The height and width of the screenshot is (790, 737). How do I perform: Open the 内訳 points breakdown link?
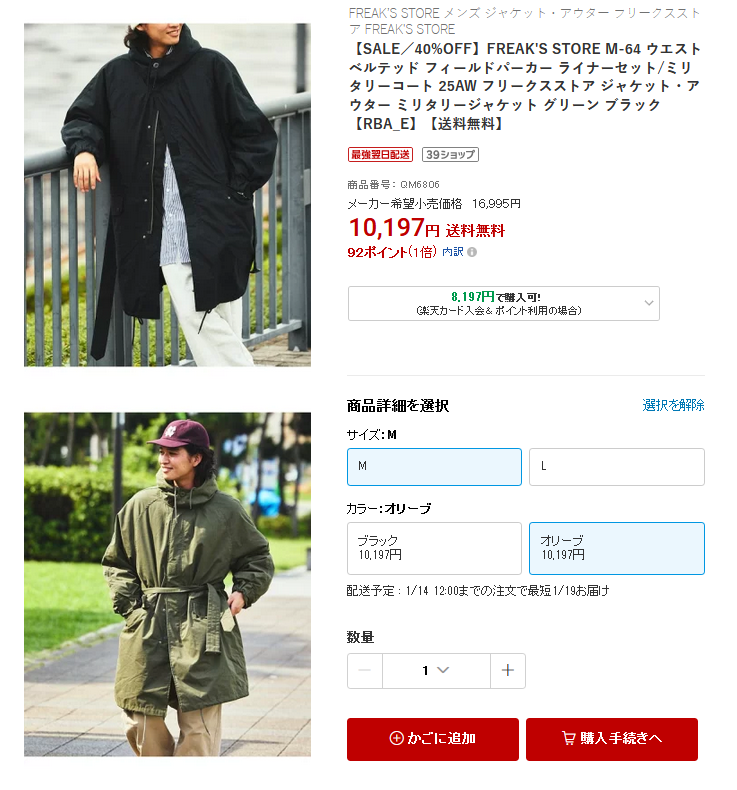452,252
